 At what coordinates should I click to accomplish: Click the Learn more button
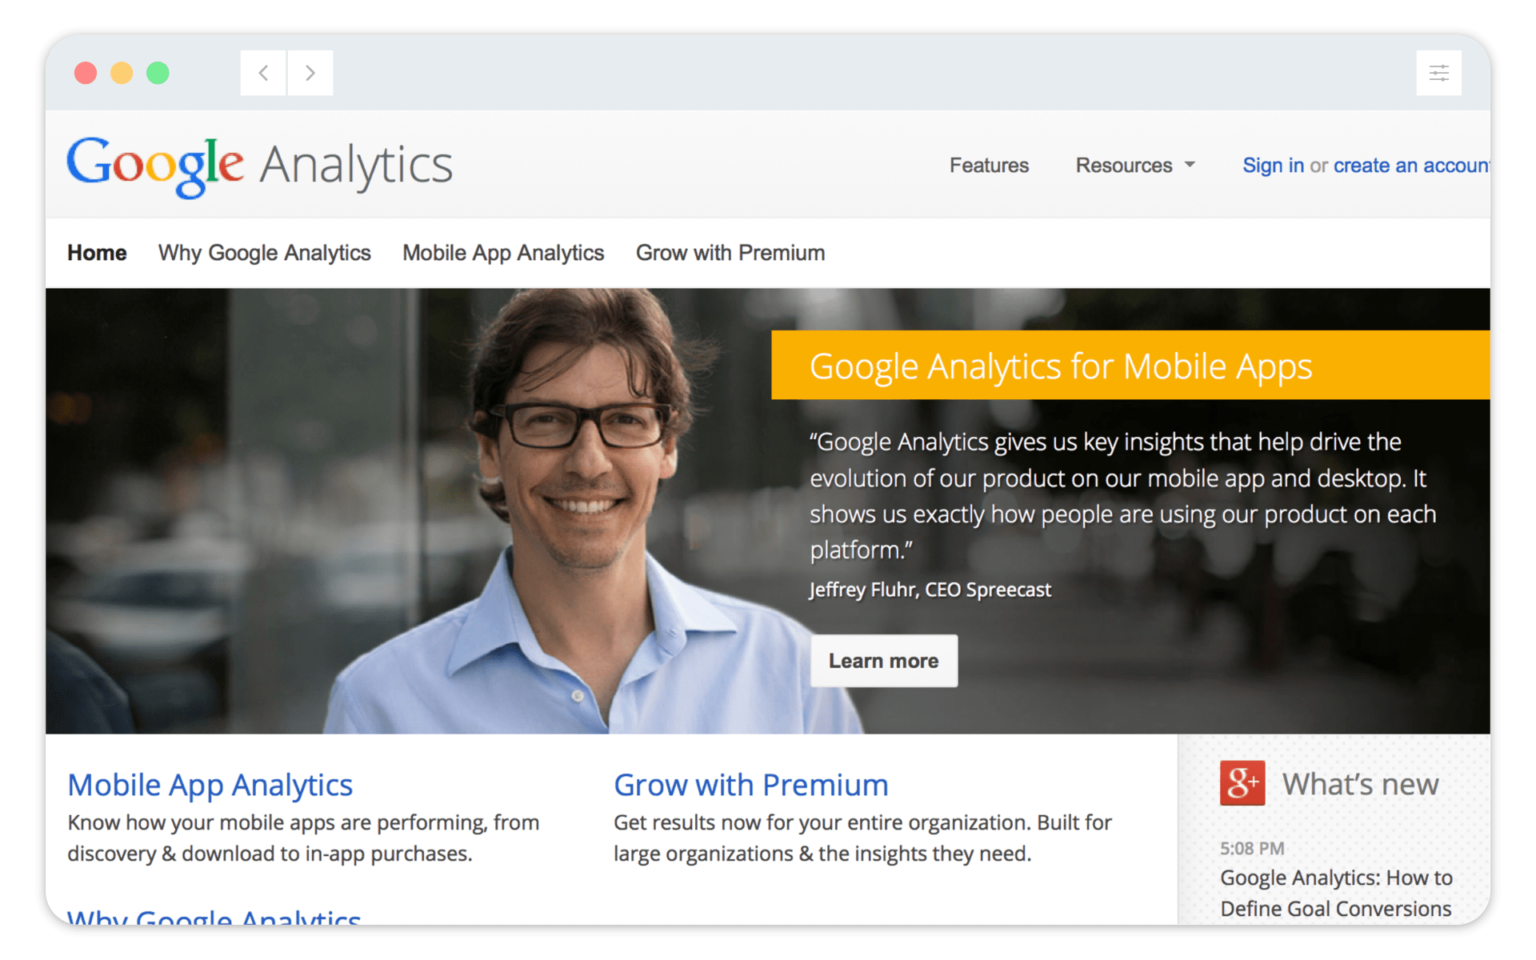[884, 661]
